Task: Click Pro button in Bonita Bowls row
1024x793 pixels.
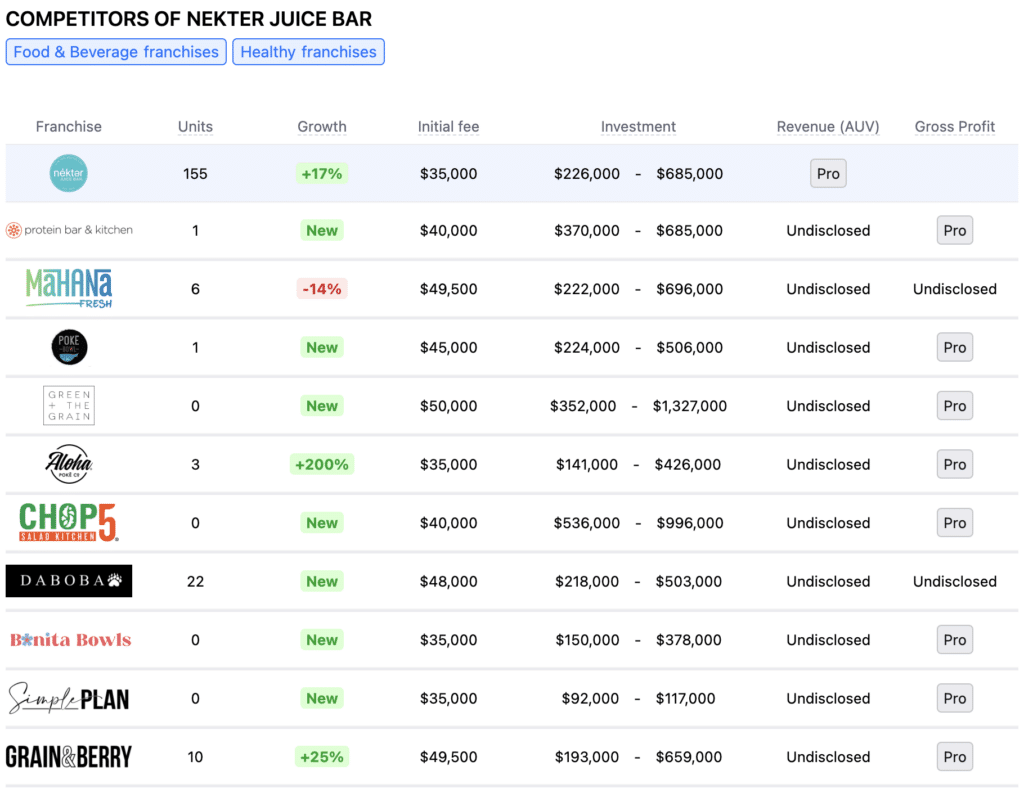Action: coord(955,639)
